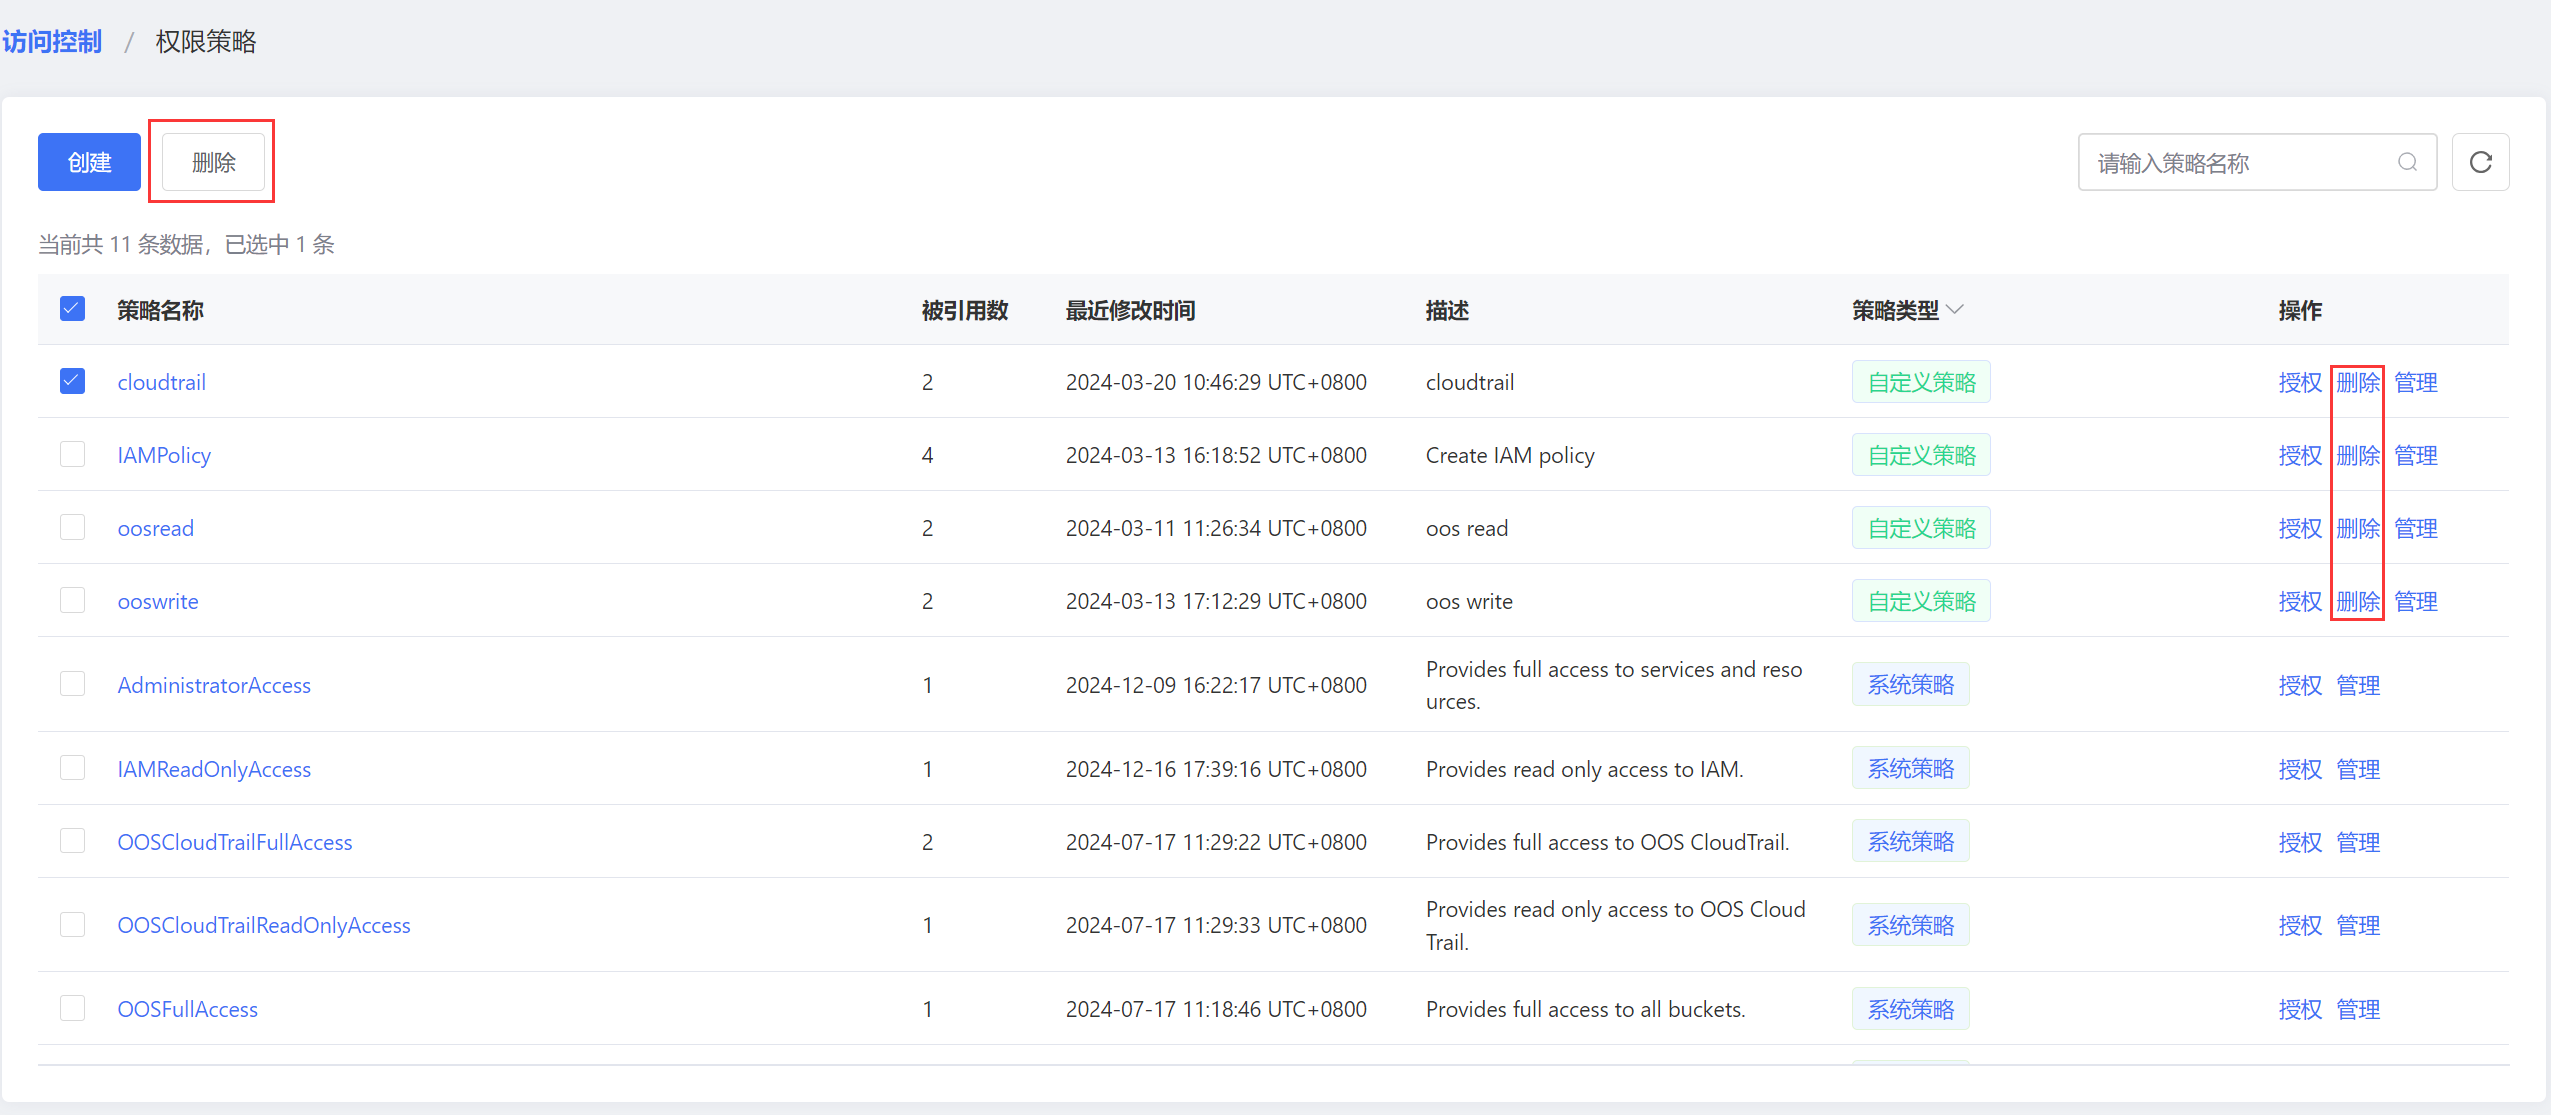Open the cloudtrail policy link
Viewport: 2551px width, 1115px height.
[x=161, y=382]
